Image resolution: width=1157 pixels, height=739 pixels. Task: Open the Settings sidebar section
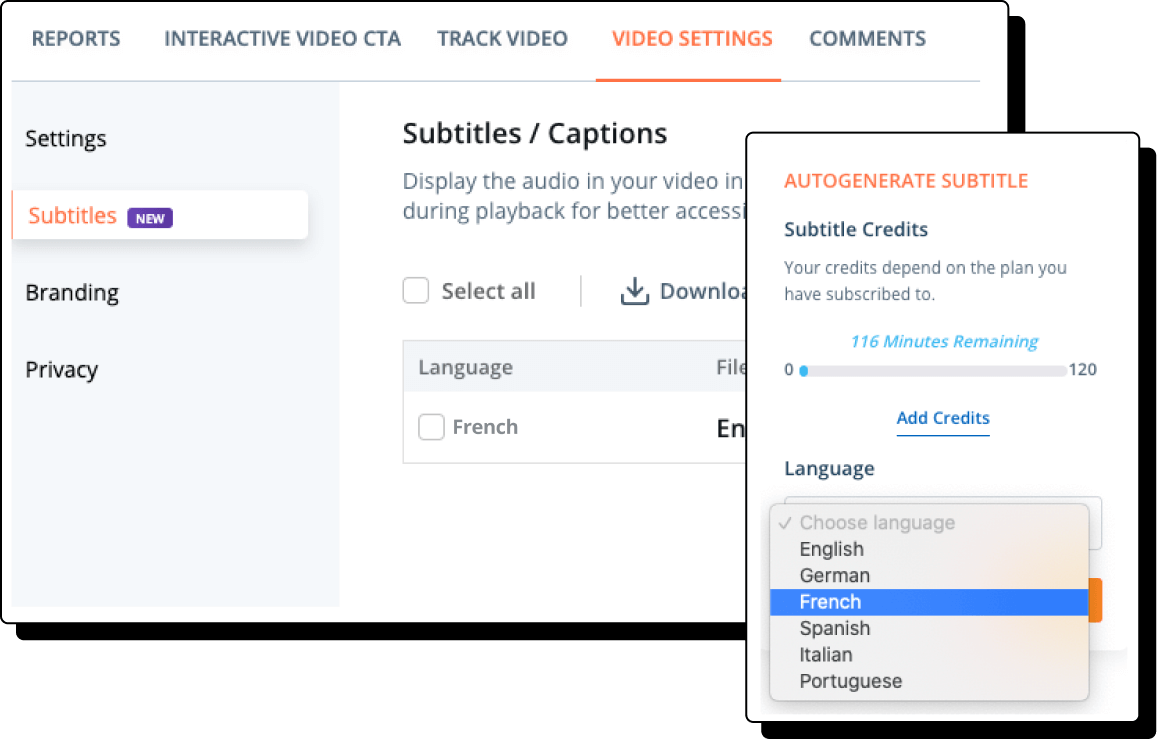pos(66,139)
